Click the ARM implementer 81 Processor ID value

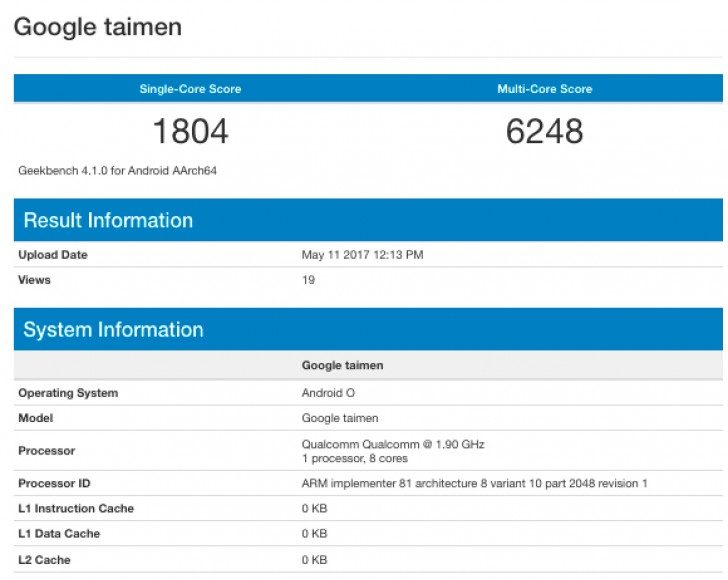[474, 484]
